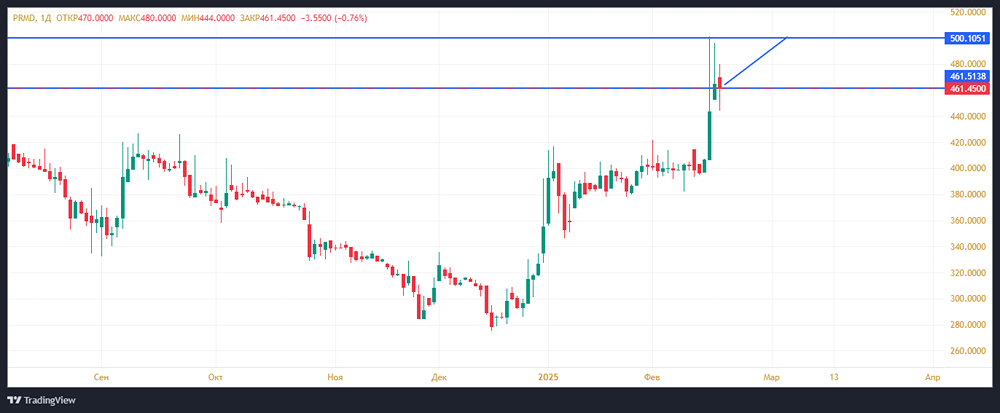Image resolution: width=1000 pixels, height=413 pixels.
Task: Click the 300.0000 price axis label
Action: coord(969,298)
